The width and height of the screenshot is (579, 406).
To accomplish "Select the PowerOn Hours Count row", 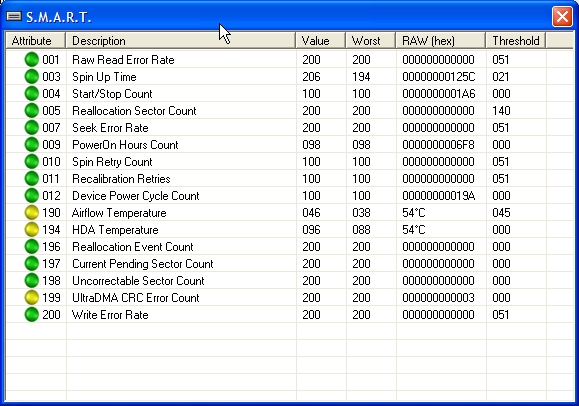I will 290,144.
